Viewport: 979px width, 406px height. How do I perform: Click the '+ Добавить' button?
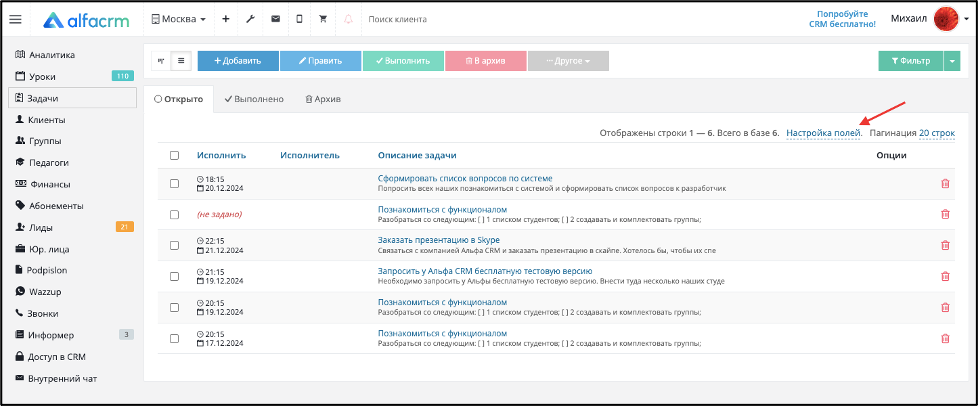click(x=238, y=61)
